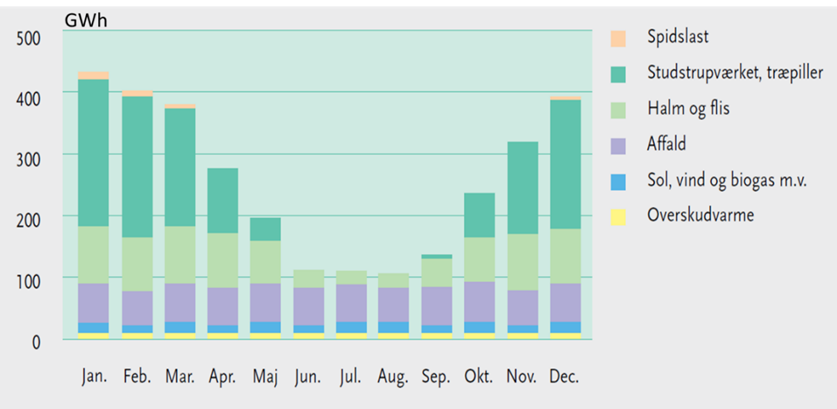Click the Sol, vind og biogas swatch
Viewport: 837px width, 409px height.
tap(618, 181)
